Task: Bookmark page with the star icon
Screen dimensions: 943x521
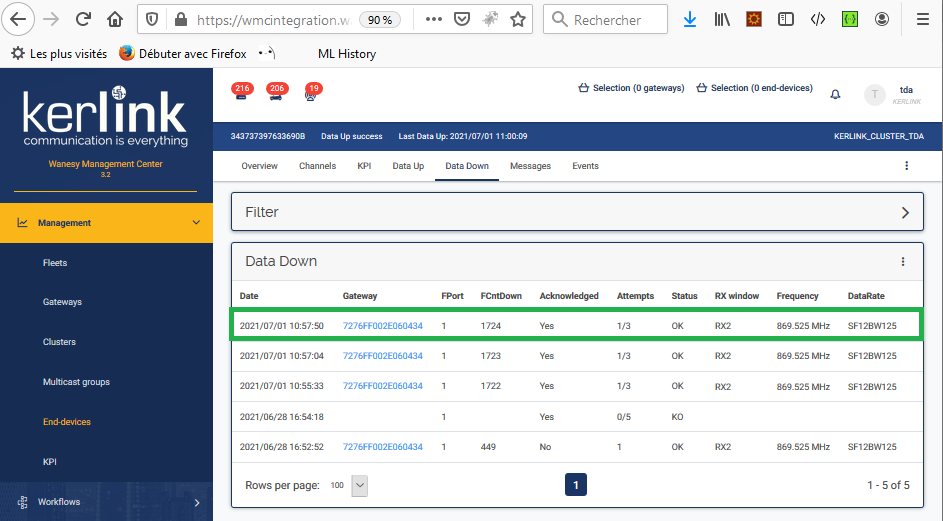Action: point(518,19)
